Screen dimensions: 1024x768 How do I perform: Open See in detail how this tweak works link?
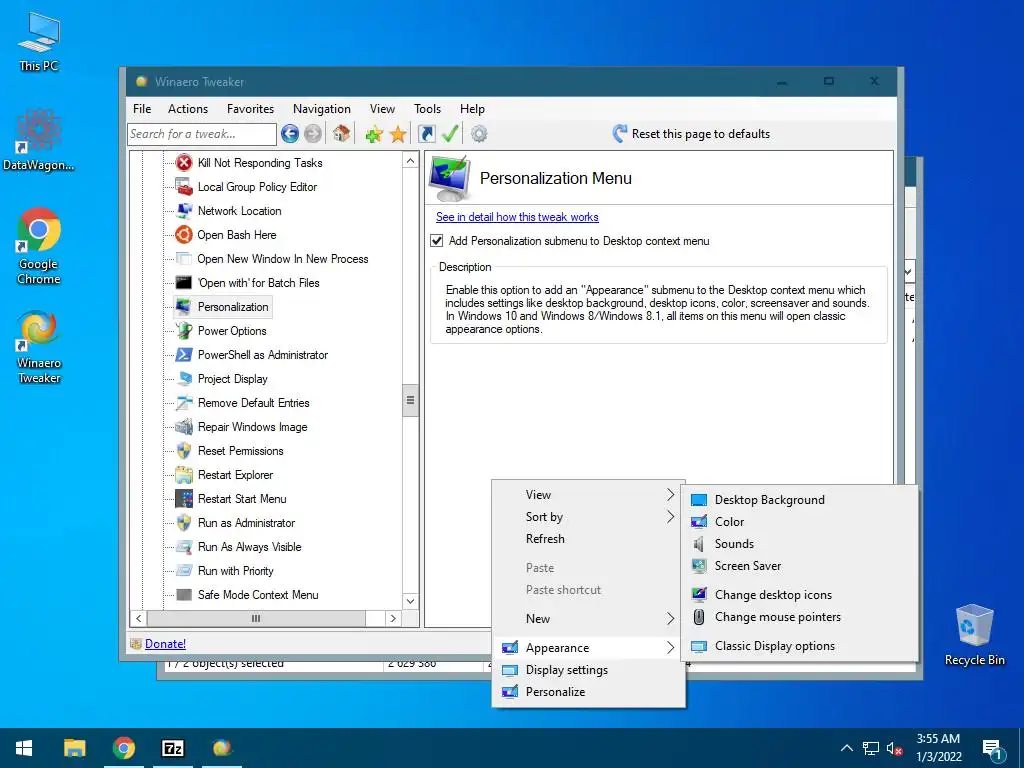[517, 217]
